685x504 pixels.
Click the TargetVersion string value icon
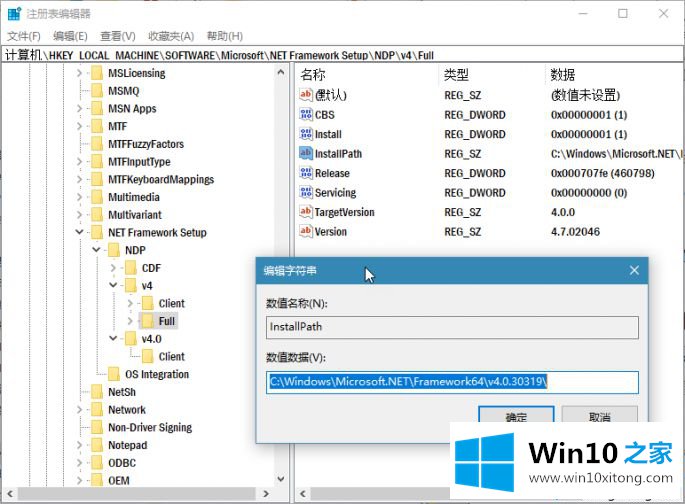(306, 211)
